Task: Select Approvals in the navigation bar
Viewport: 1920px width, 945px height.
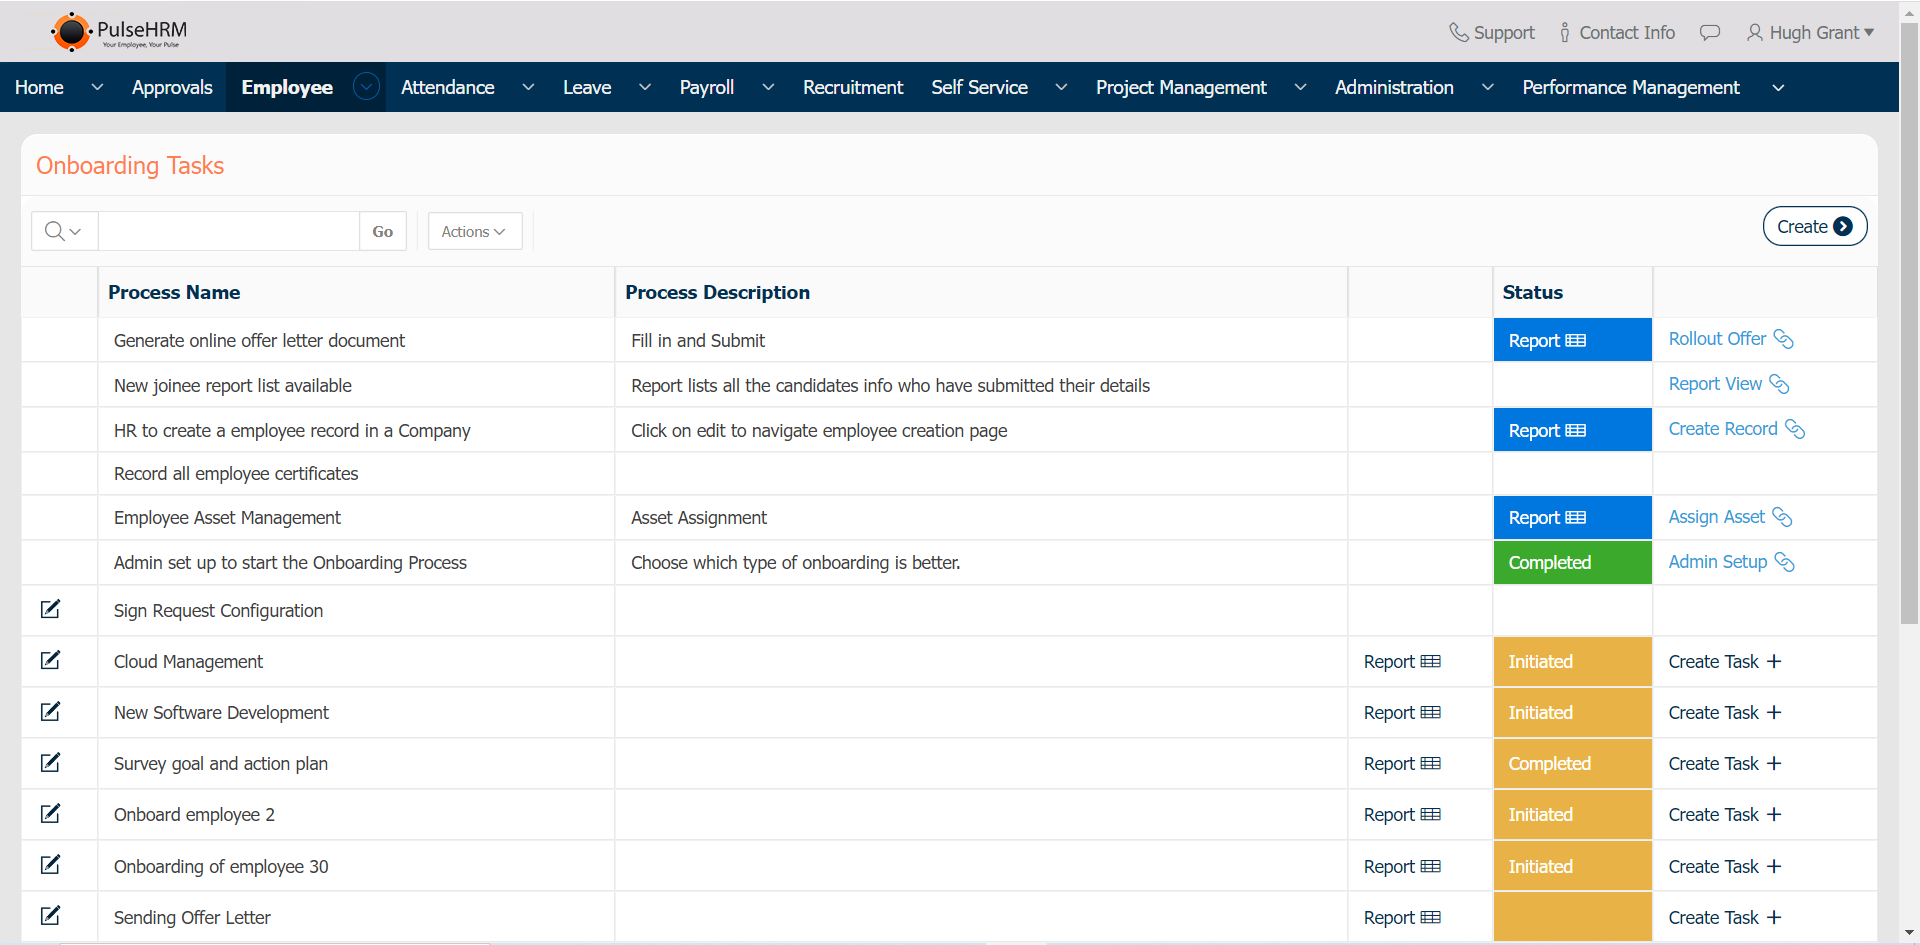Action: point(172,87)
